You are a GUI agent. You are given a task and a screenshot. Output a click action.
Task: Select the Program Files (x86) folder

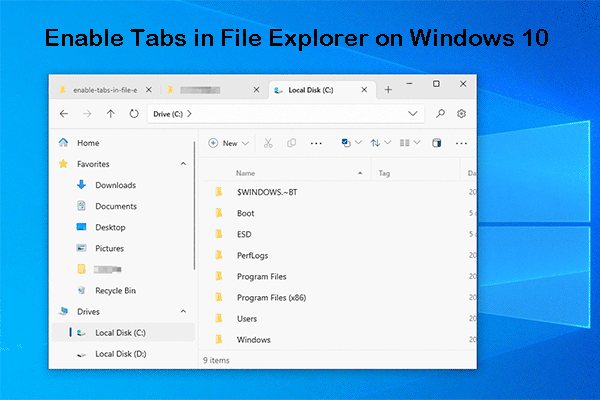[271, 297]
